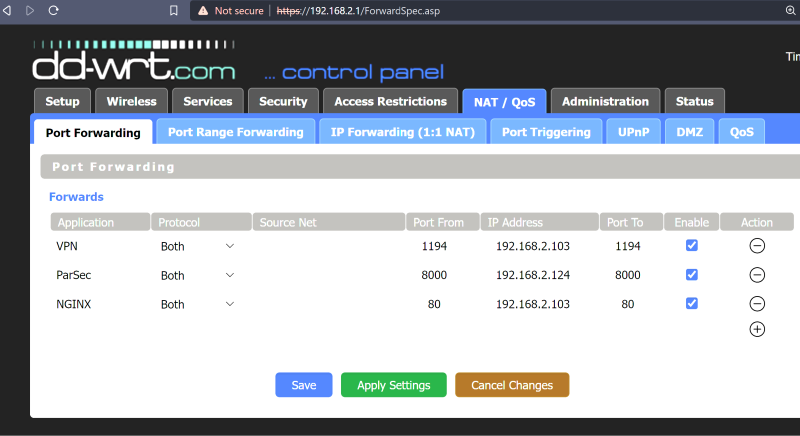Viewport: 800px width, 436px height.
Task: Change the NGINX protocol selection
Action: (198, 304)
